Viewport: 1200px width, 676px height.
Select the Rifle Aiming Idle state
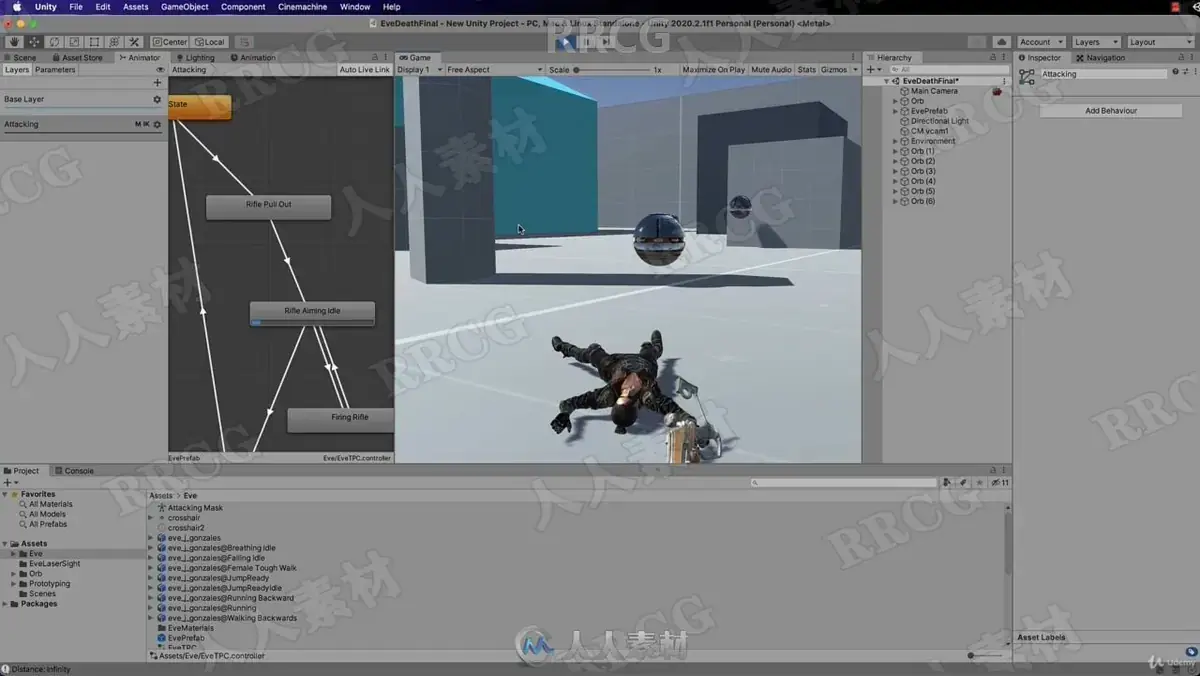[312, 313]
